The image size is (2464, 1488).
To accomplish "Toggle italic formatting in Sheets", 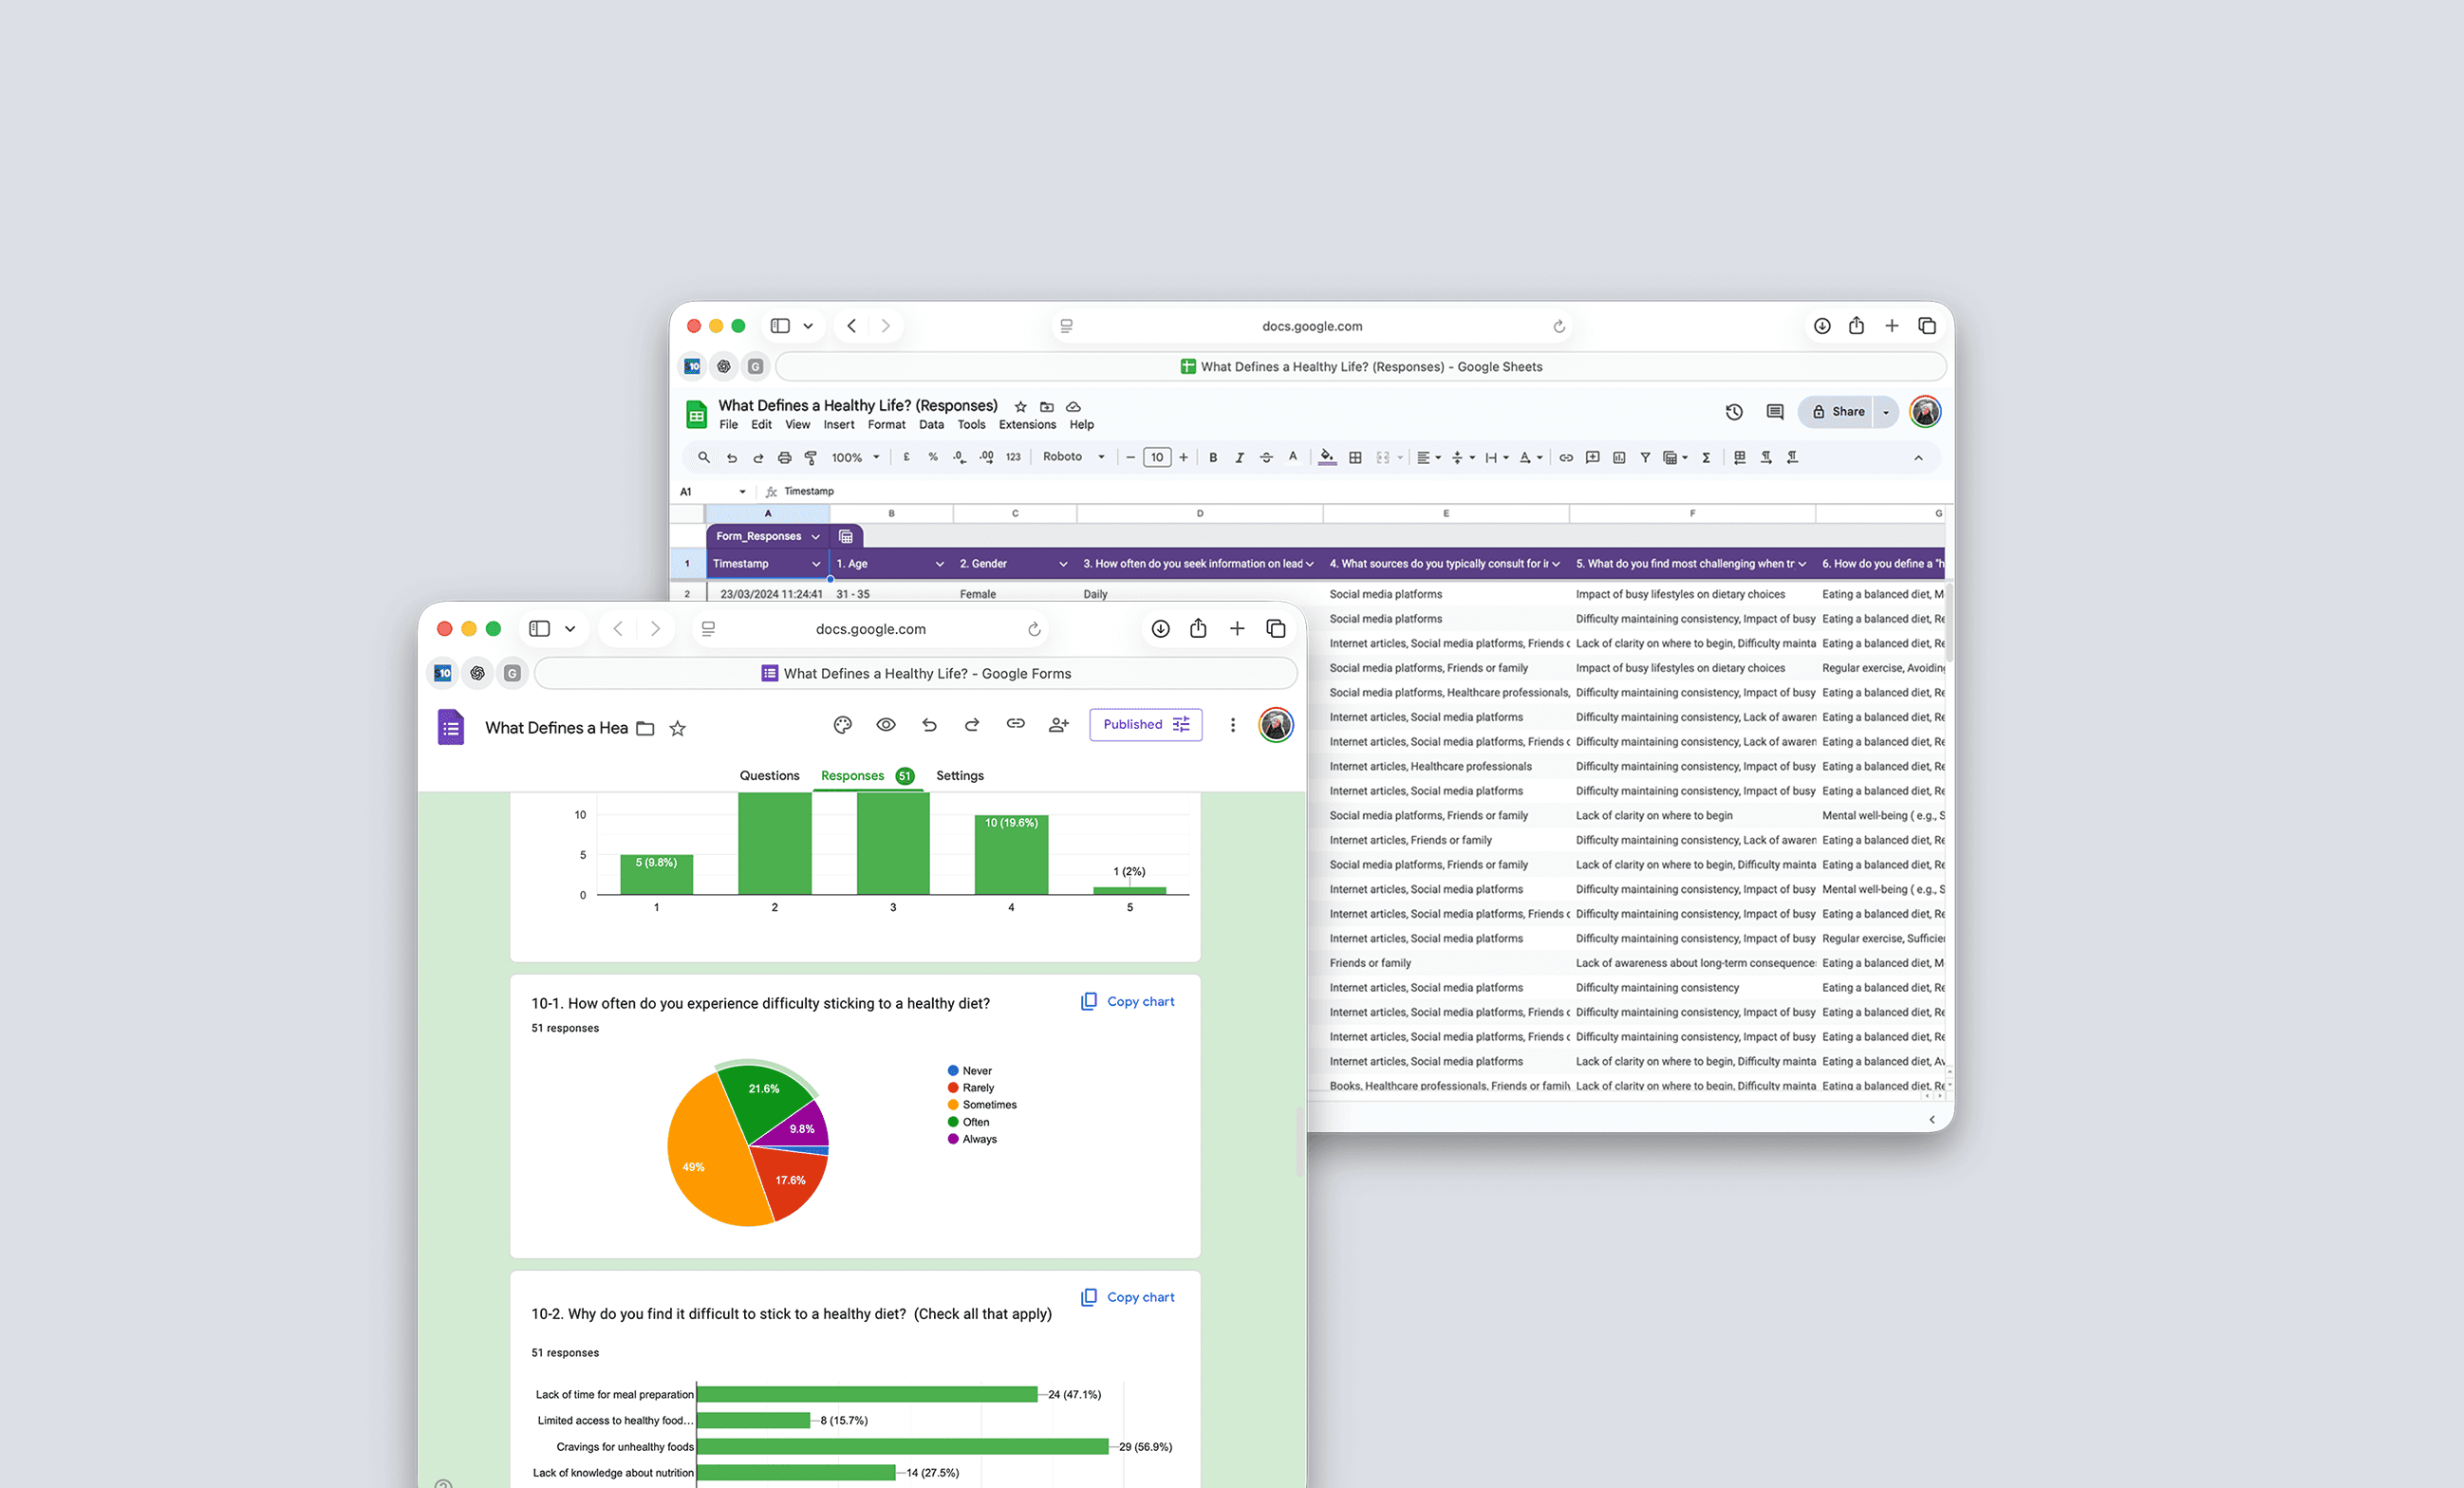I will click(1239, 457).
